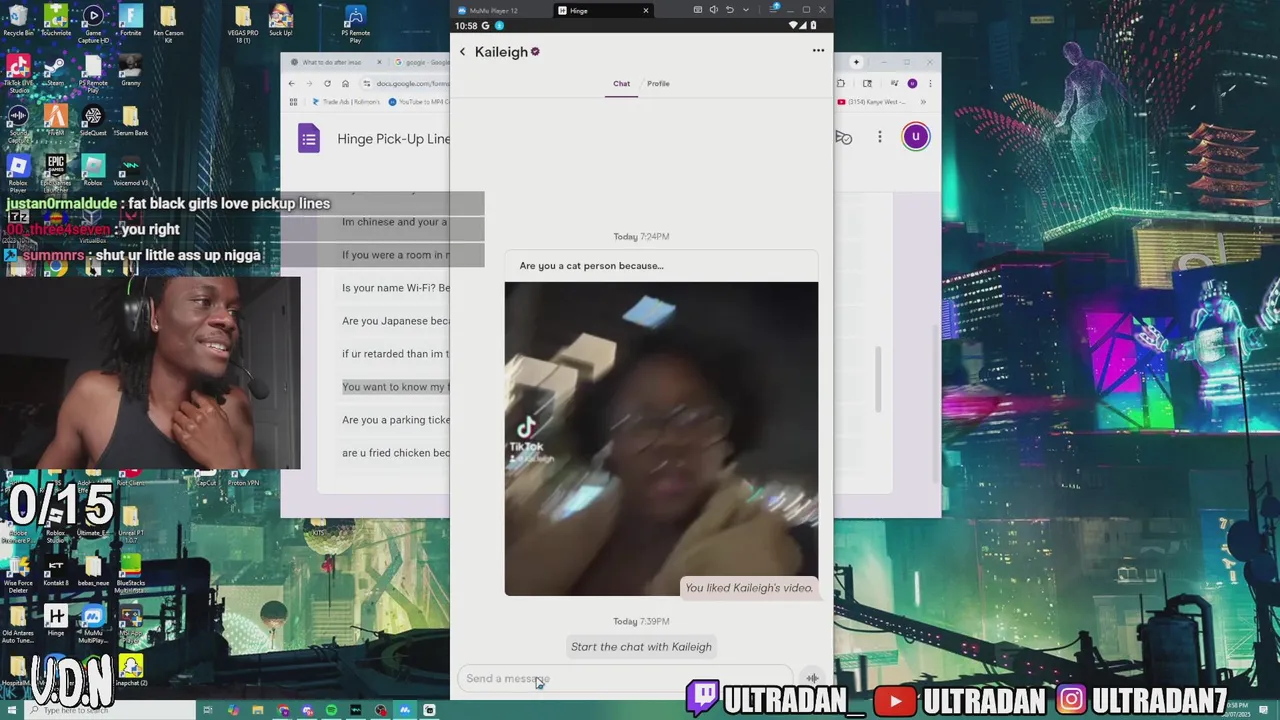This screenshot has height=720, width=1280.
Task: Go back with the arrow beside Kaileigh
Action: click(x=462, y=52)
